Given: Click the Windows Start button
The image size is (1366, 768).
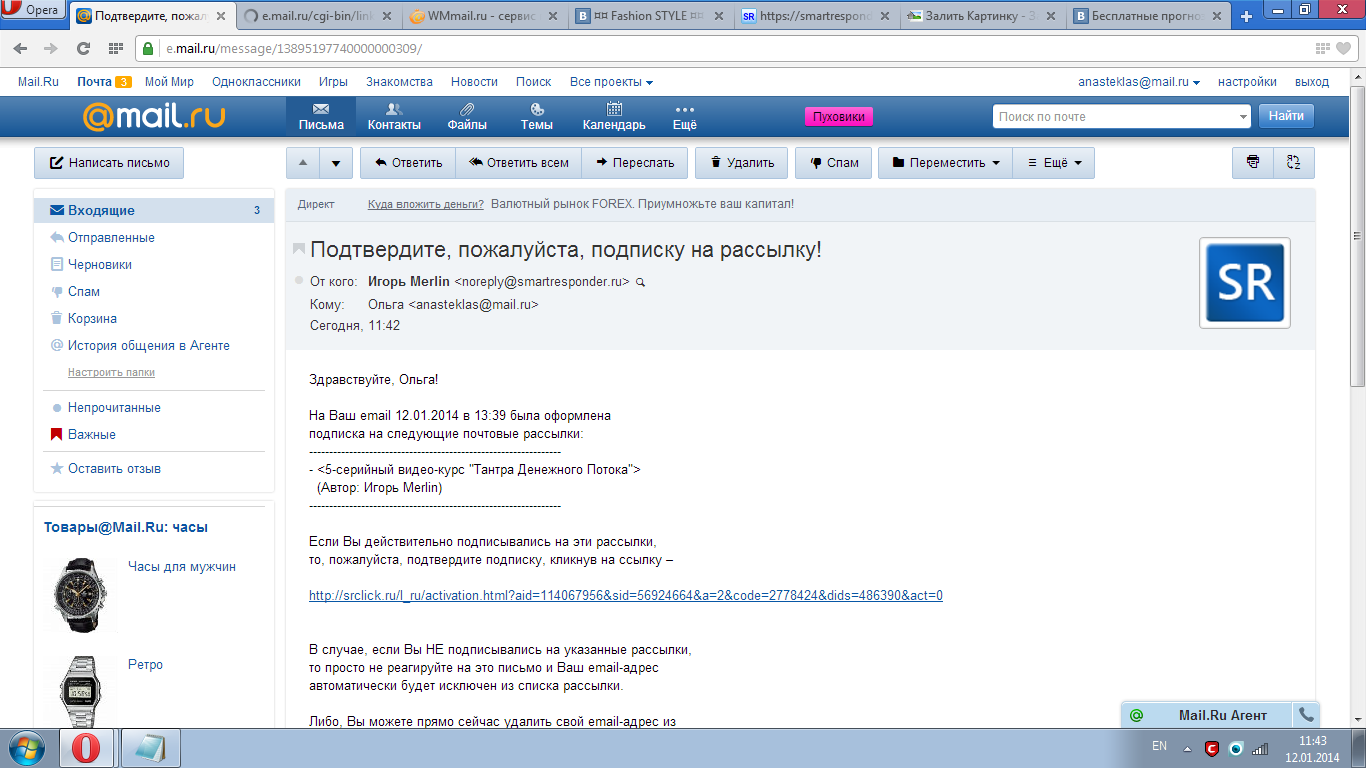Looking at the screenshot, I should [x=25, y=748].
